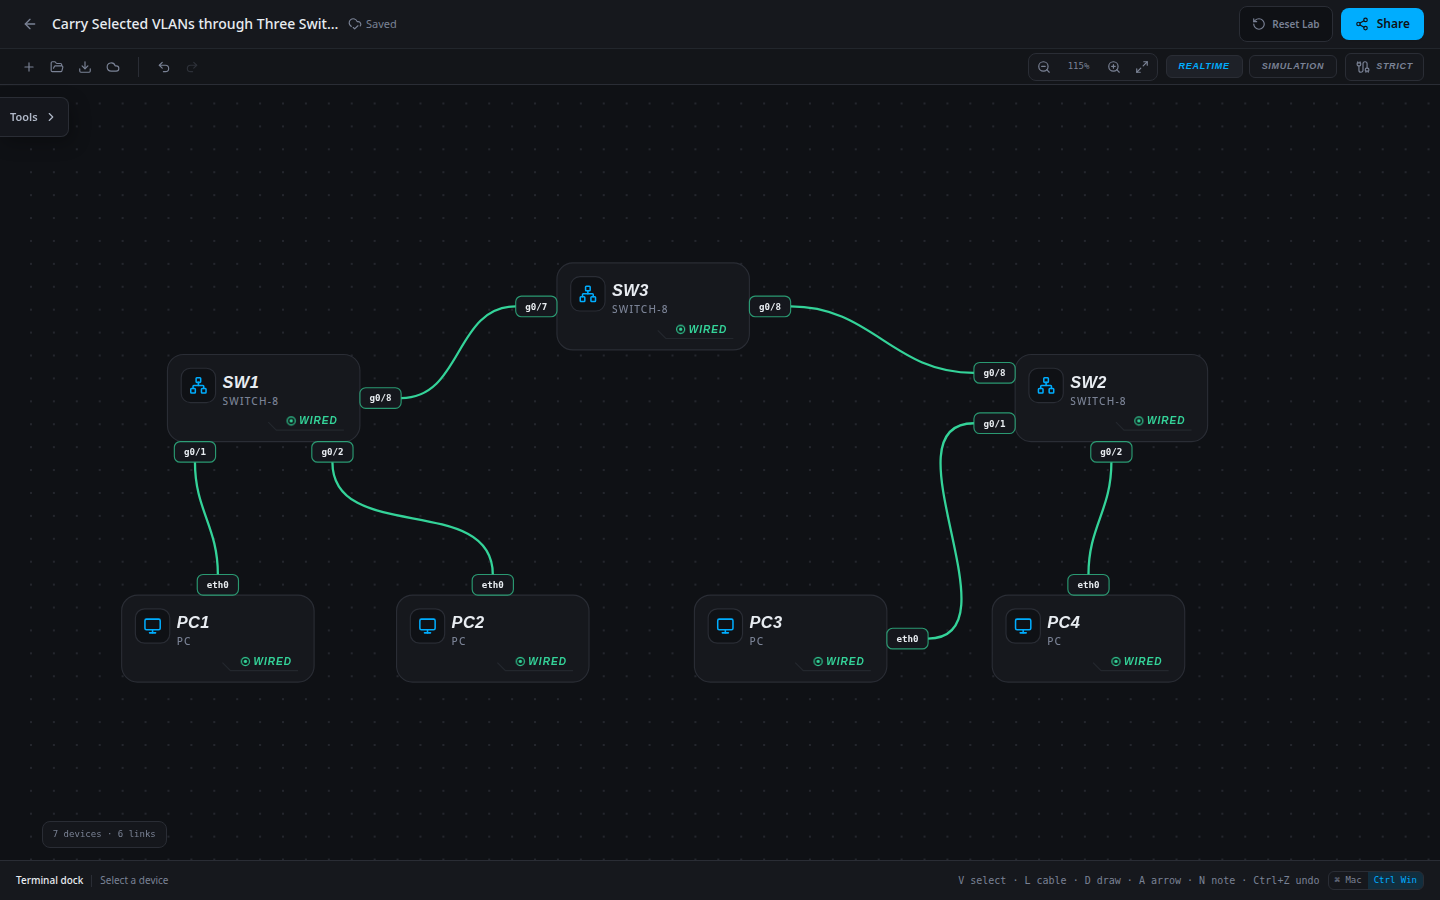Click the download/import icon in toolbar
Screen dimensions: 1440x900
click(85, 67)
